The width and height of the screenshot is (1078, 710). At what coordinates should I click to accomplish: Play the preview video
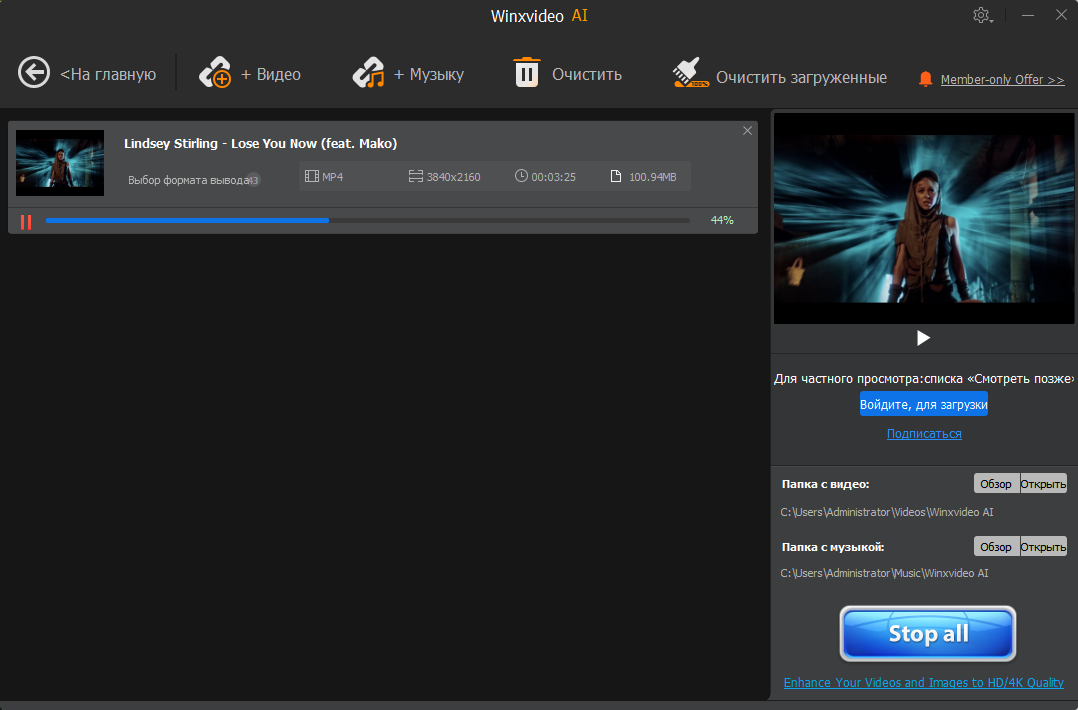tap(923, 337)
